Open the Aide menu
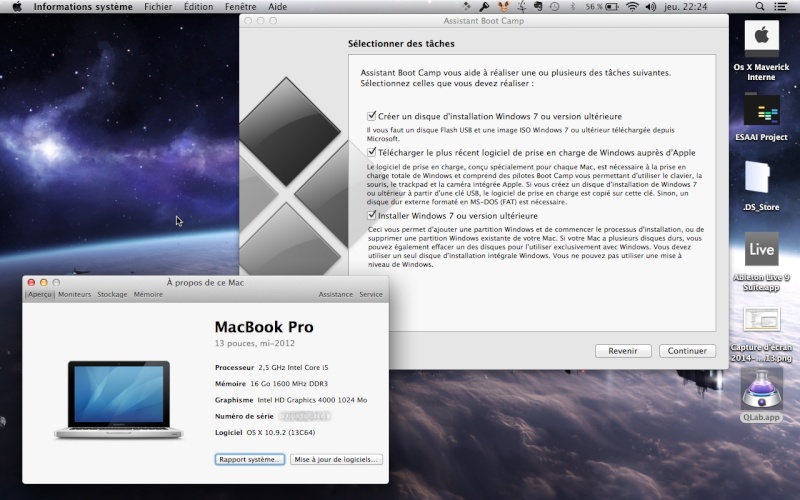Screen dimensions: 800x500 tap(278, 7)
